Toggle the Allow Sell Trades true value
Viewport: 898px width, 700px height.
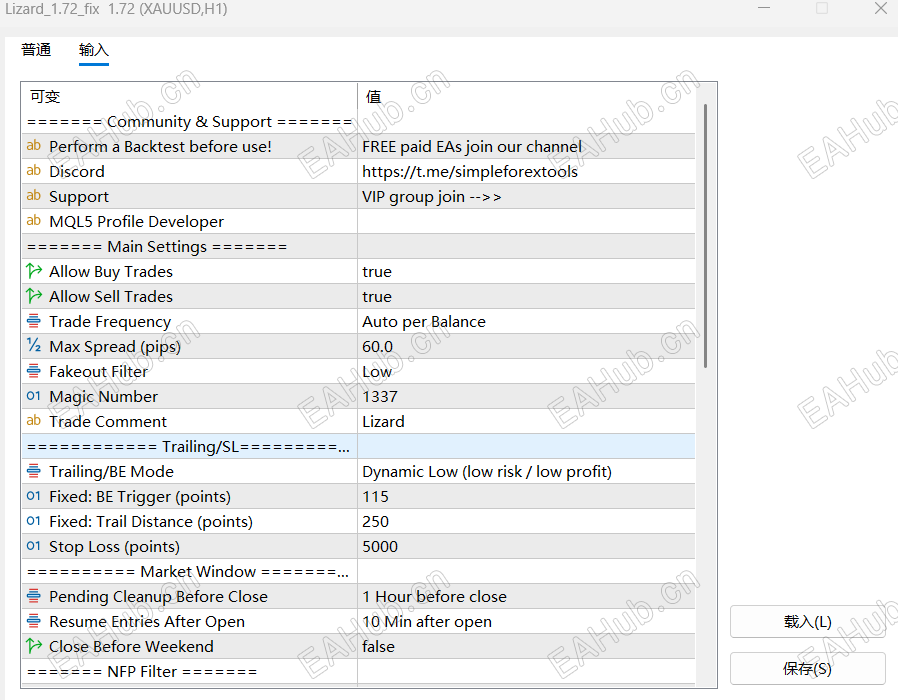pos(526,297)
